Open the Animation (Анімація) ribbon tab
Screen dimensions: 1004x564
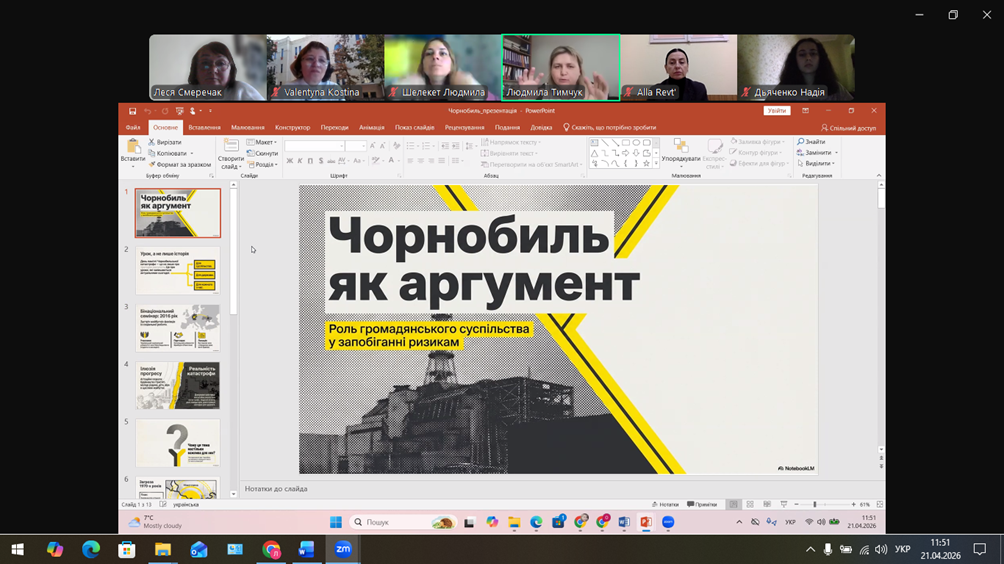click(x=371, y=128)
